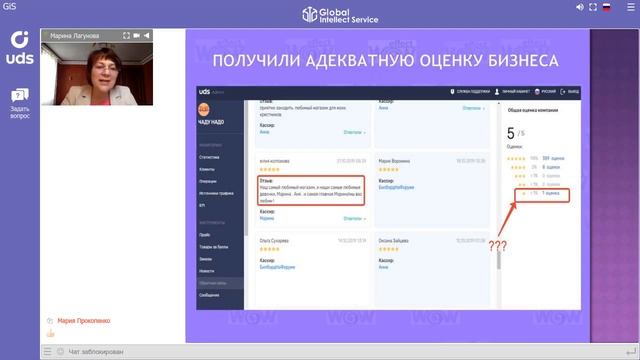Toggle presenter video sound icon

coord(147,36)
